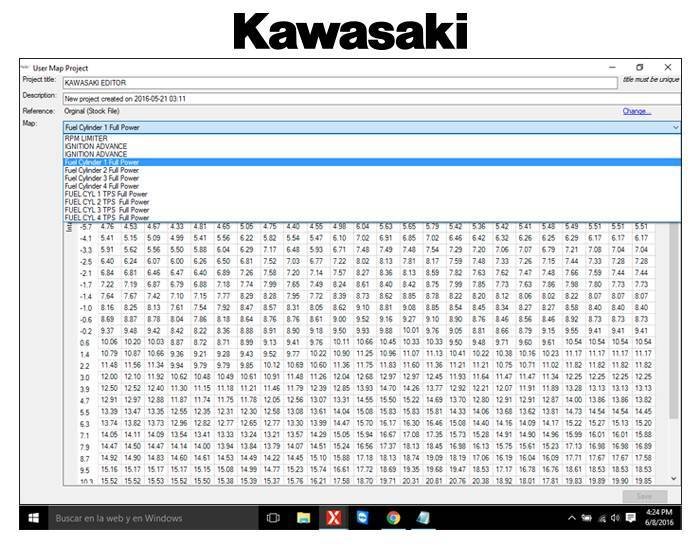The image size is (700, 546).
Task: Click the Change... reference link
Action: (636, 111)
